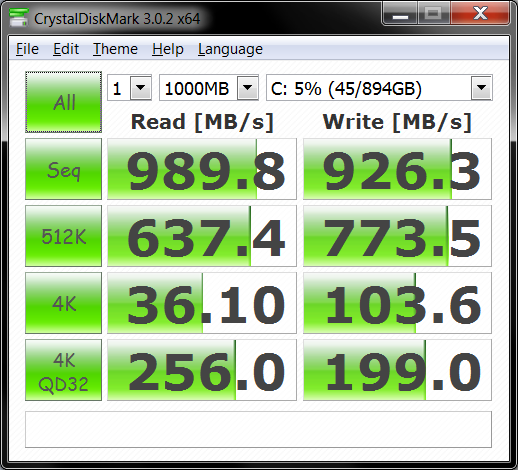Start the Seq sequential test
The image size is (518, 474).
(63, 169)
